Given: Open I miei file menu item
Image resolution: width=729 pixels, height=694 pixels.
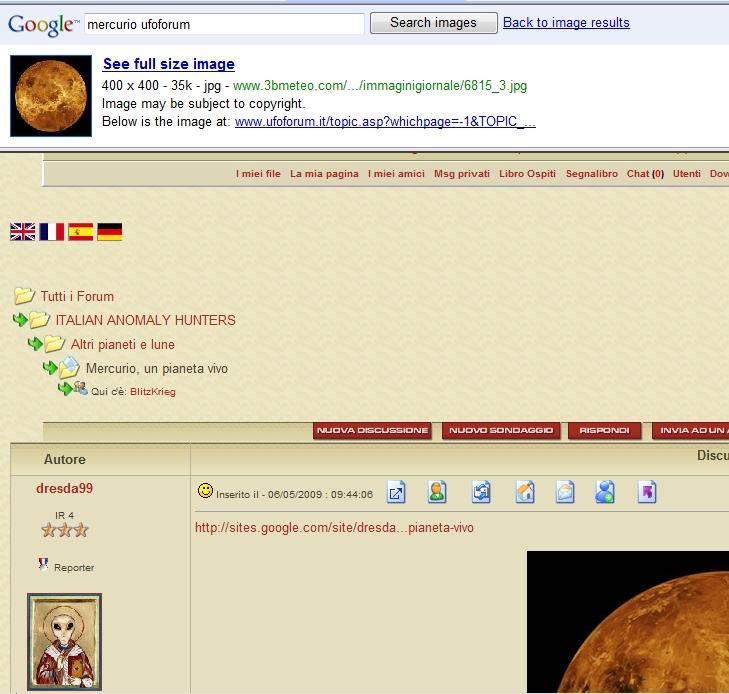Looking at the screenshot, I should [x=258, y=174].
